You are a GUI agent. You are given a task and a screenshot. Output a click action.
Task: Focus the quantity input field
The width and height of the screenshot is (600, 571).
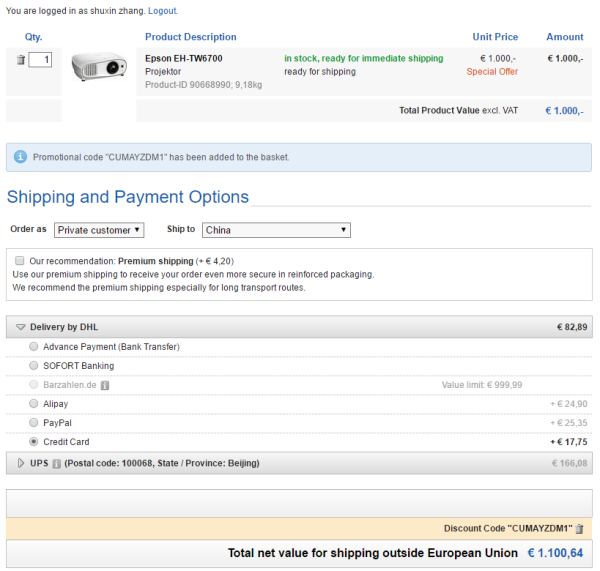tap(40, 60)
